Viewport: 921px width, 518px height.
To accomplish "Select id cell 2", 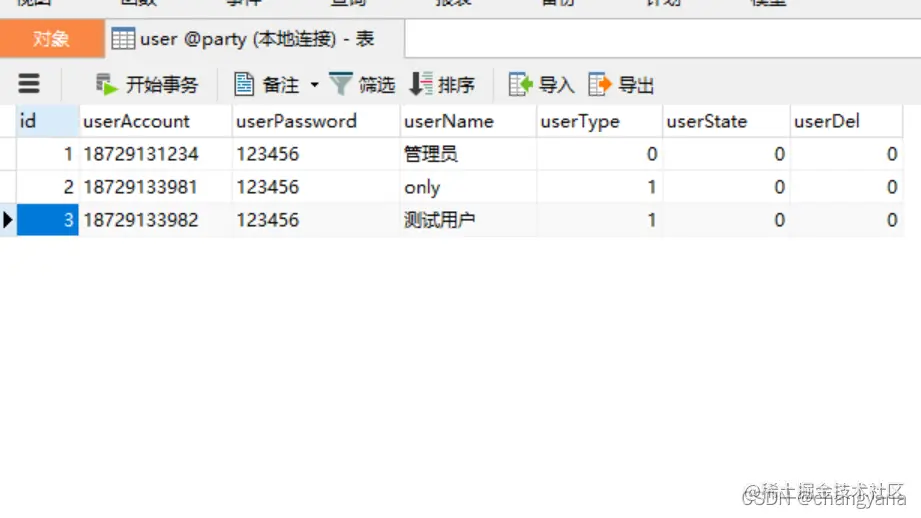I will coord(48,187).
